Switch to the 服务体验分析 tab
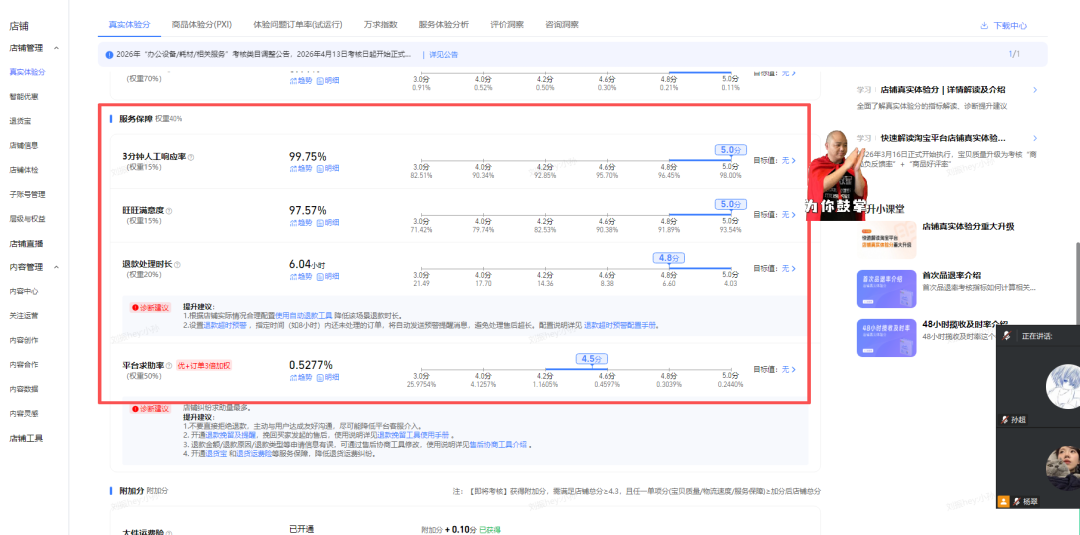Image resolution: width=1080 pixels, height=535 pixels. [444, 25]
